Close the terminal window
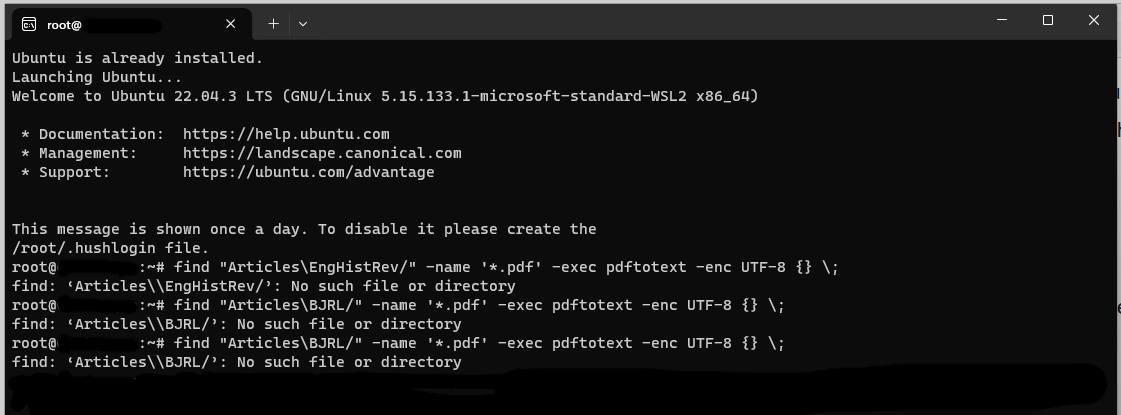The width and height of the screenshot is (1121, 415). click(1093, 20)
